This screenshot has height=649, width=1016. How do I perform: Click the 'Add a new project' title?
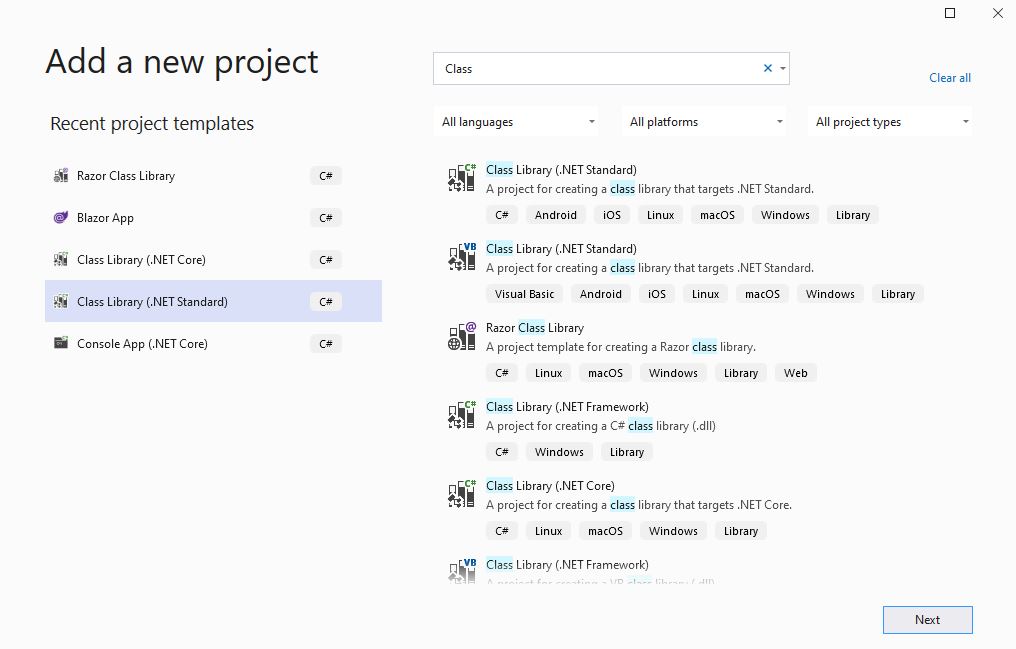click(x=181, y=63)
